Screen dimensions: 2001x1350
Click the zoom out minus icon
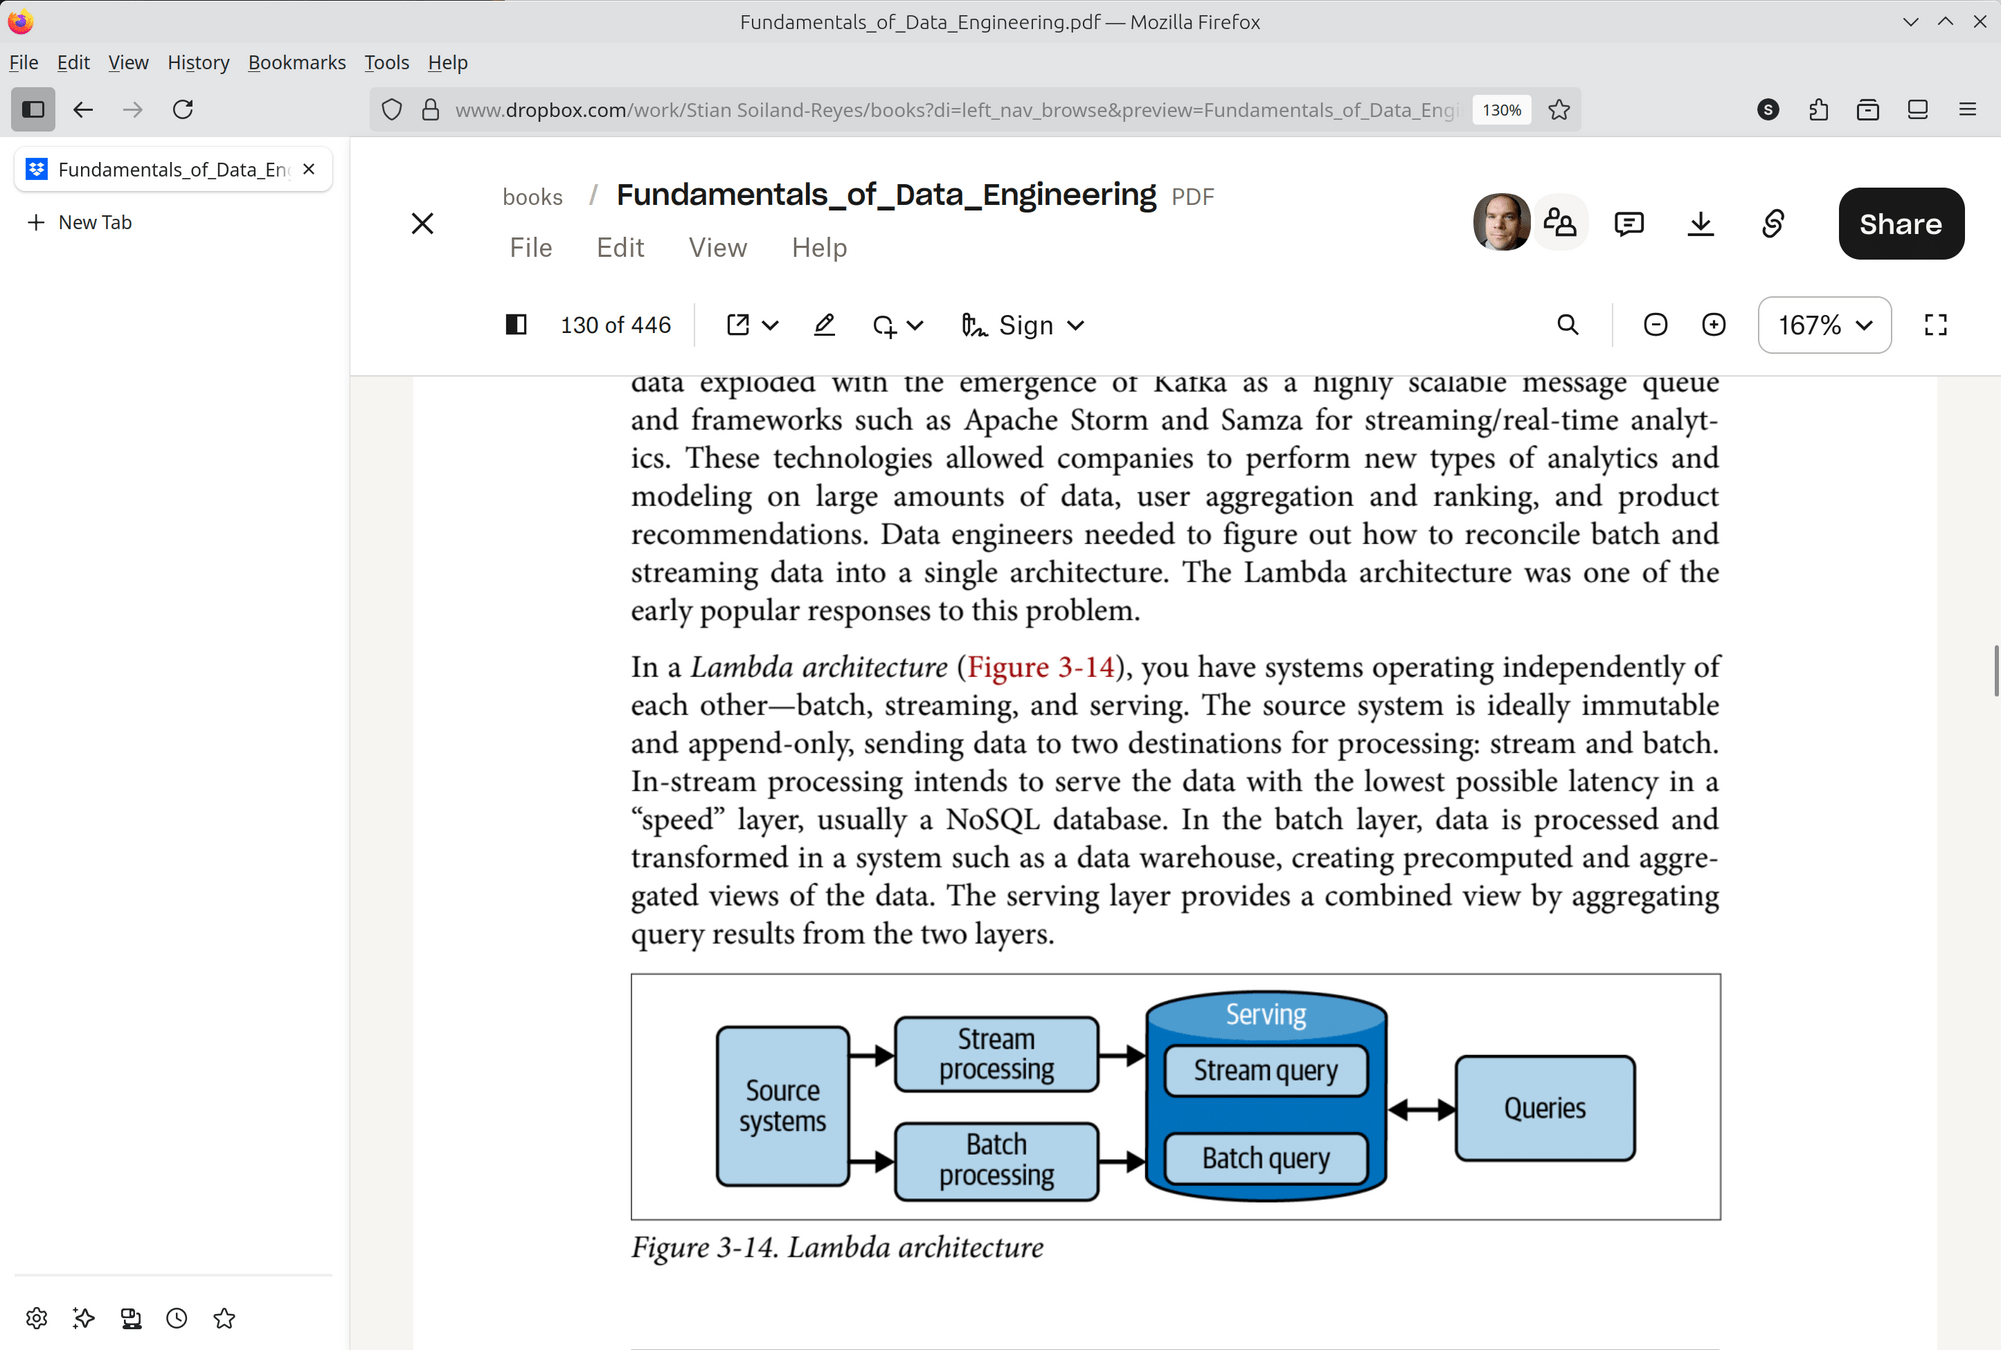(x=1655, y=325)
